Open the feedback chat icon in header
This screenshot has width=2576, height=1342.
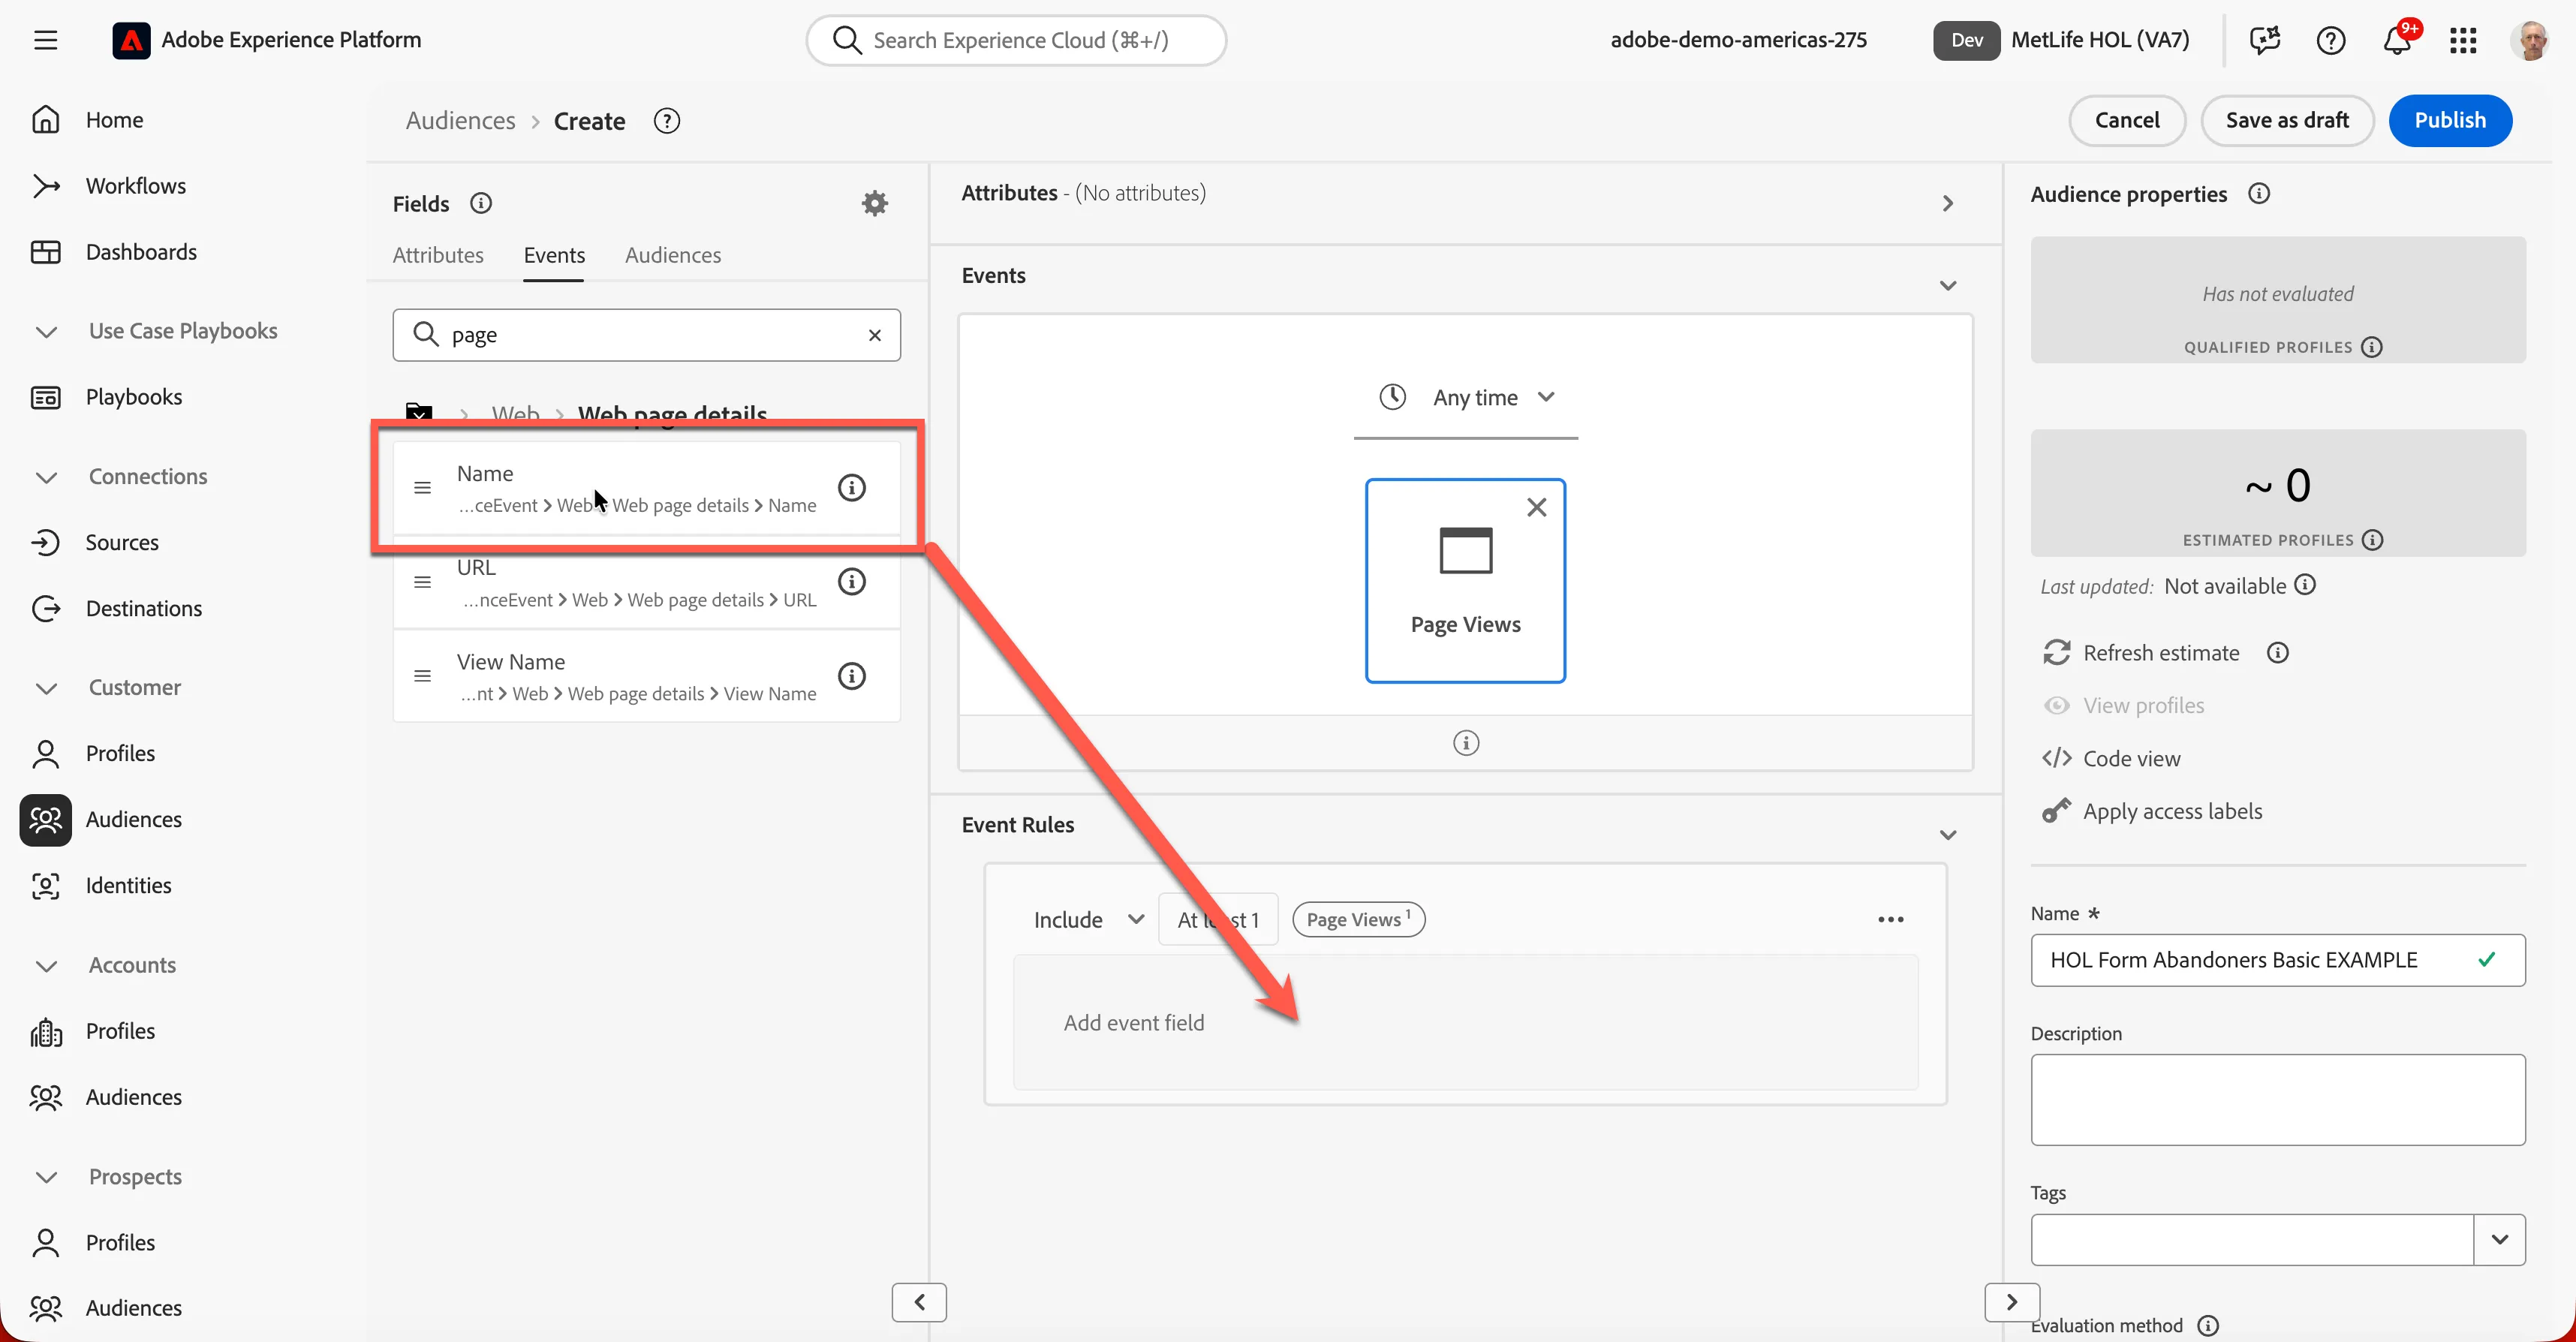pyautogui.click(x=2264, y=40)
